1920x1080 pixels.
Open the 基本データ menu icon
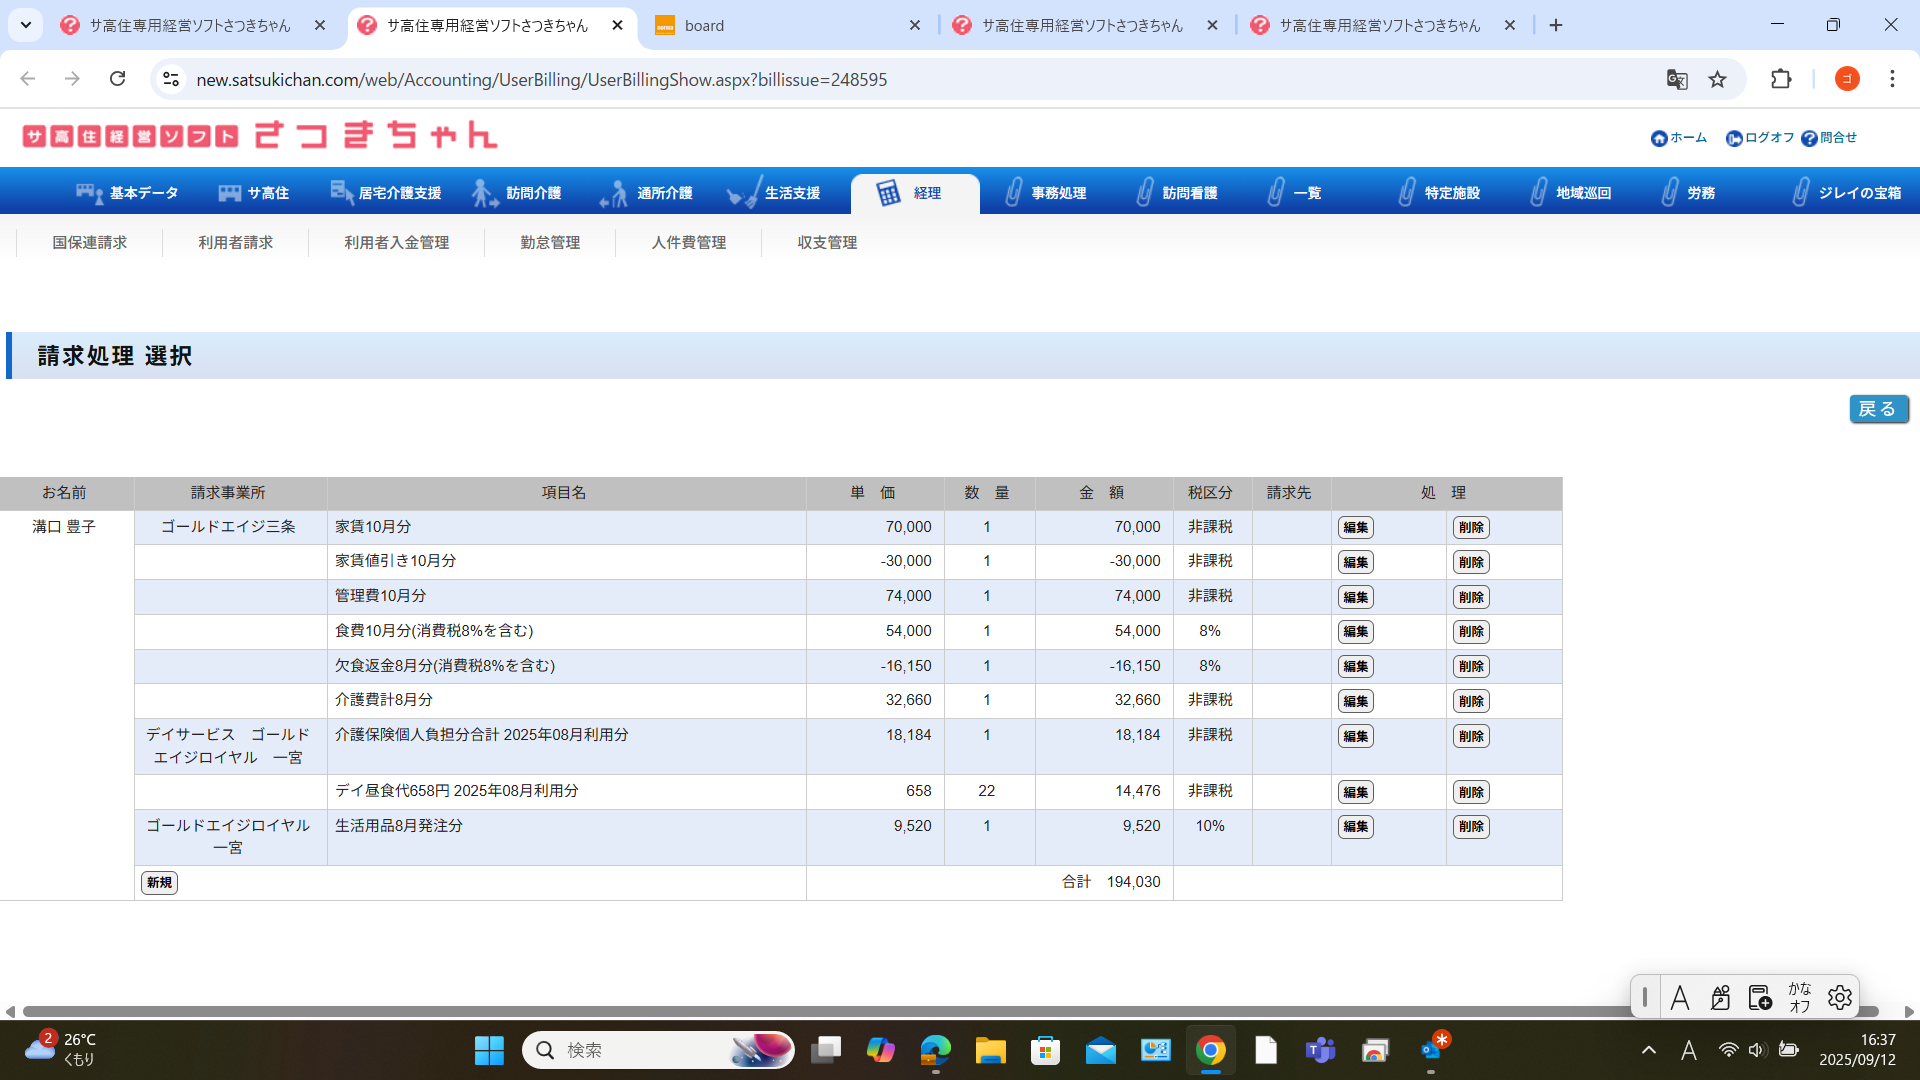point(89,193)
